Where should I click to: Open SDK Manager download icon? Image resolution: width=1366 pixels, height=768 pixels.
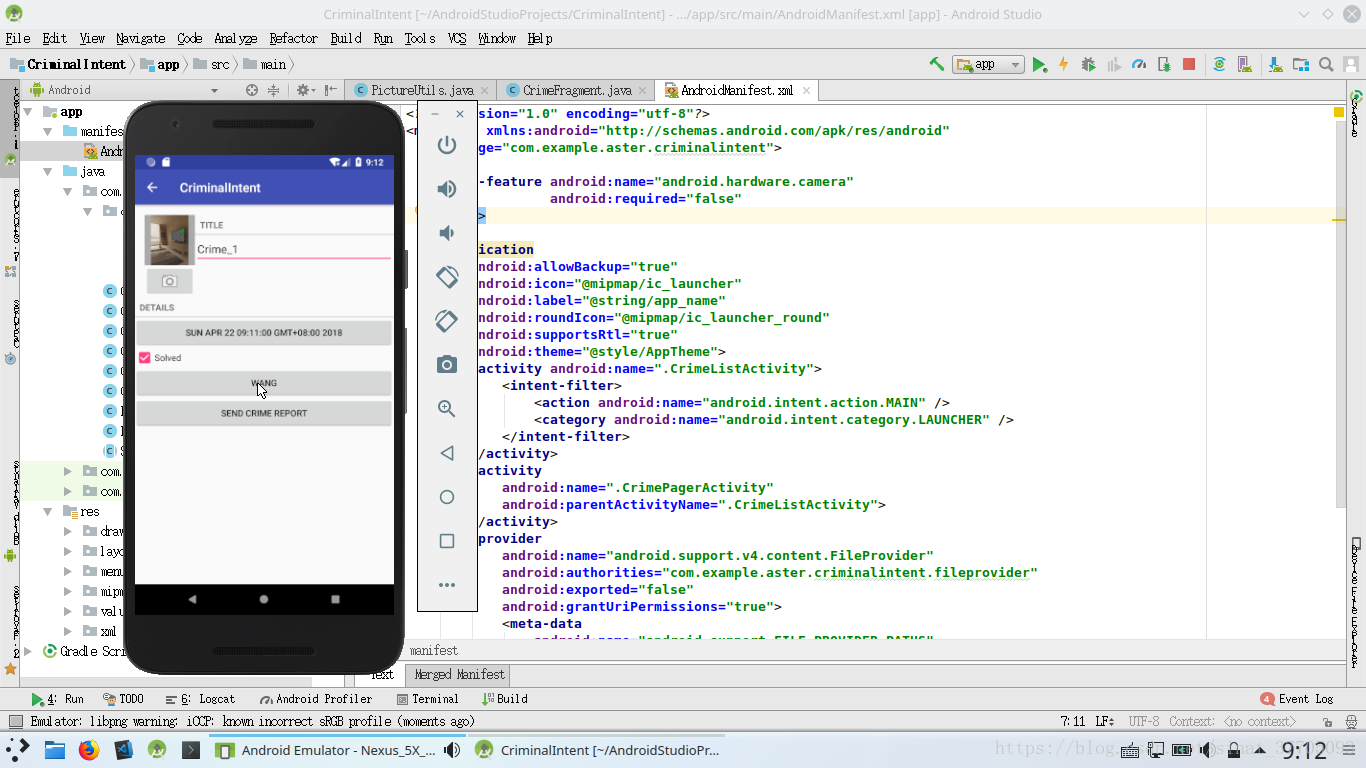point(1275,64)
